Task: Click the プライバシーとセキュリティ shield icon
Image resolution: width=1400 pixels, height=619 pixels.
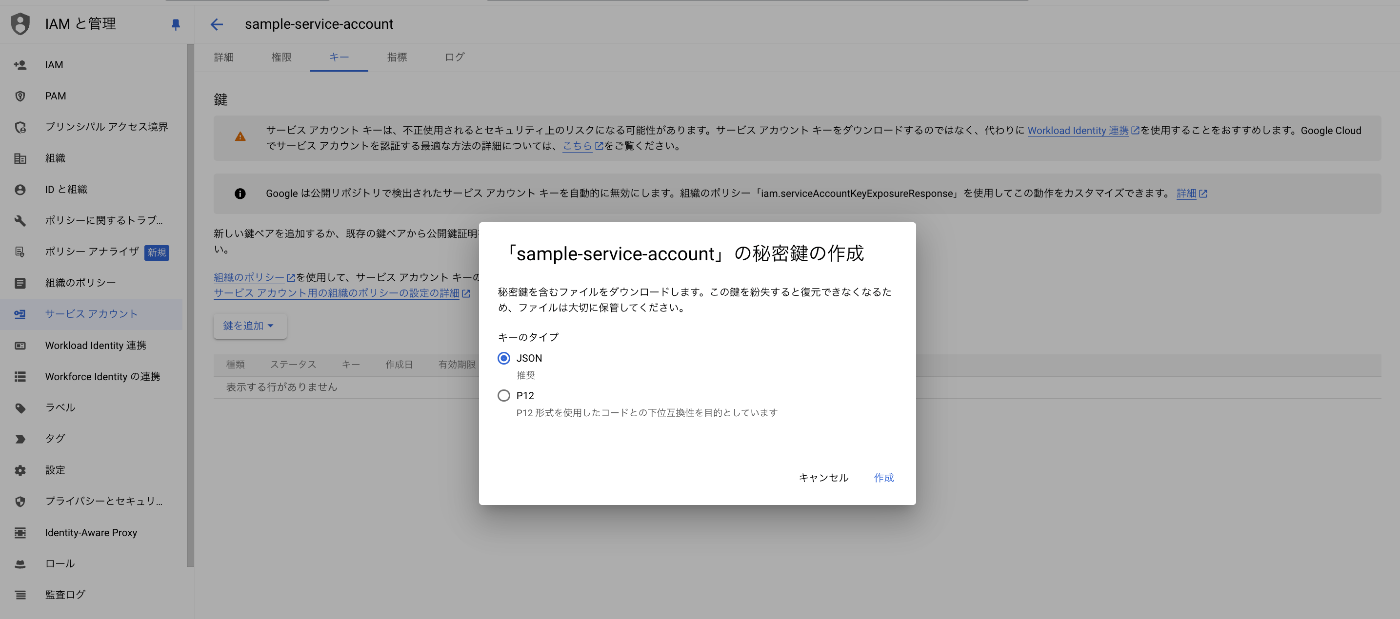Action: (20, 501)
